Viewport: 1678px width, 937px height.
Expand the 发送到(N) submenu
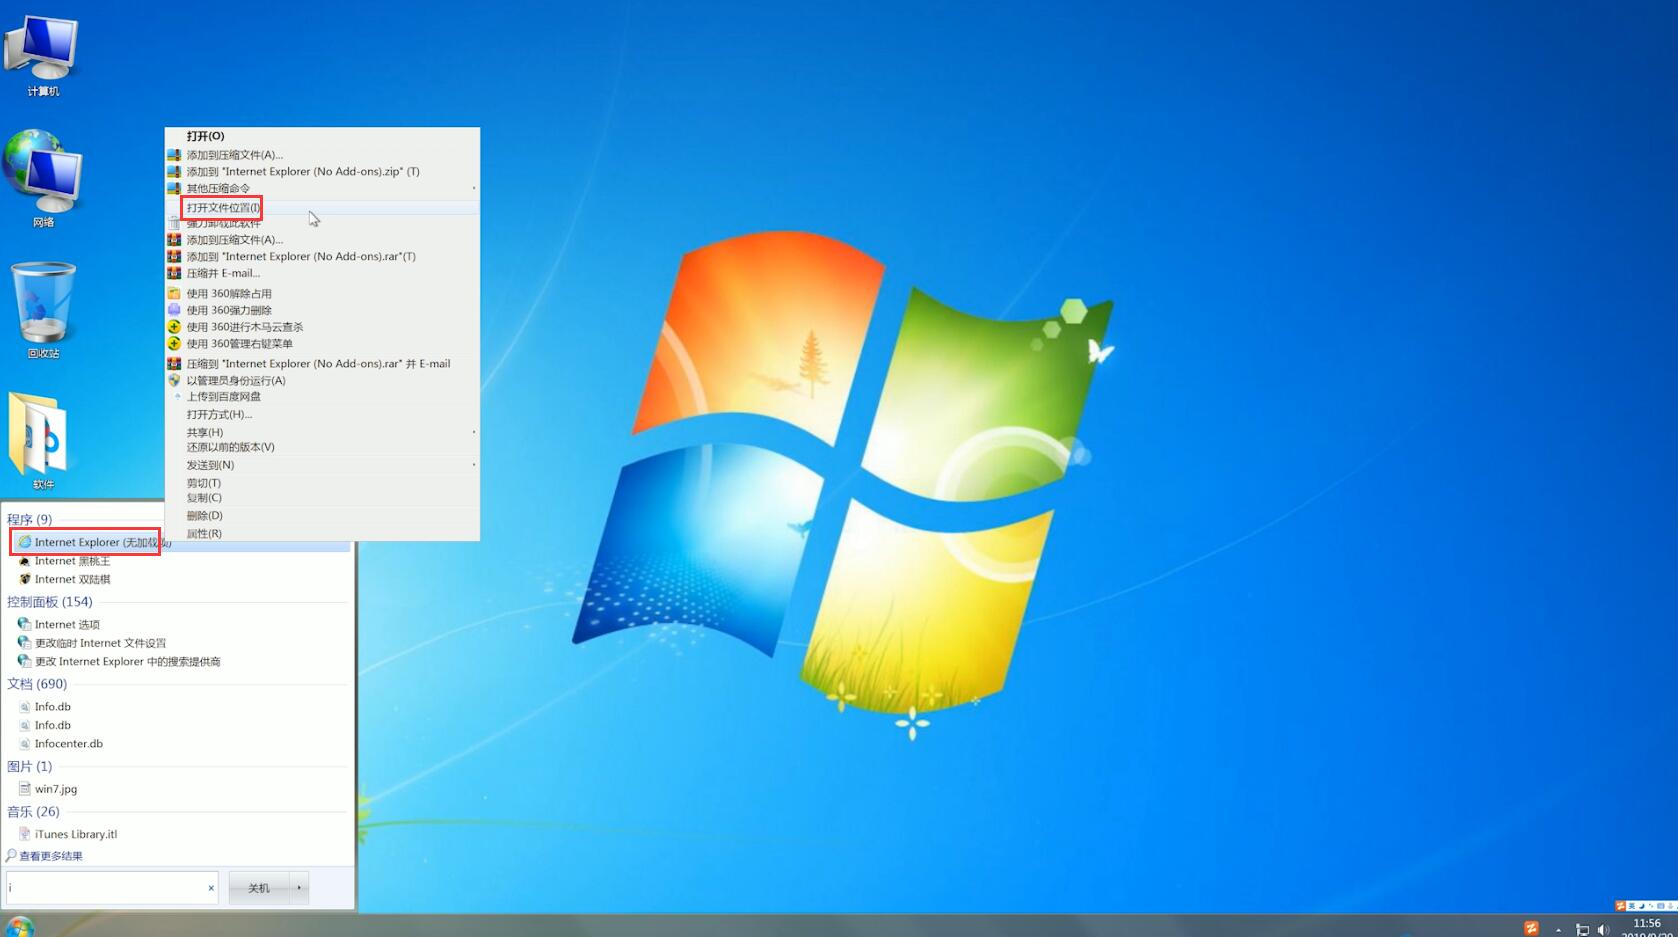pyautogui.click(x=322, y=465)
